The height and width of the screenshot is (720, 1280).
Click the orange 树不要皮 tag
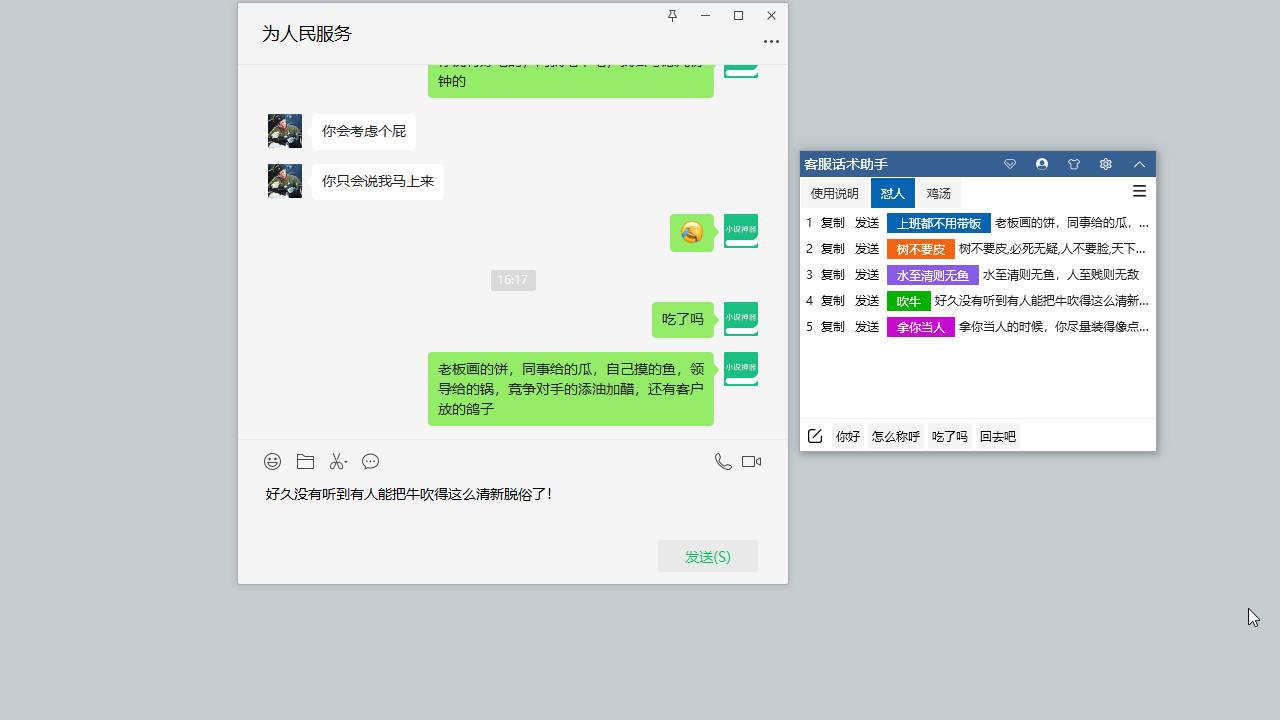click(921, 249)
